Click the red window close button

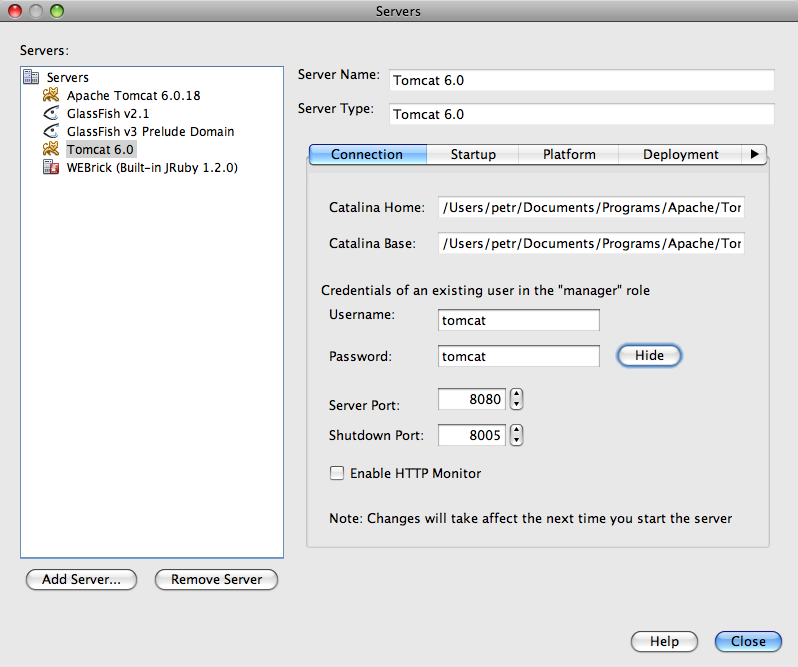[15, 11]
